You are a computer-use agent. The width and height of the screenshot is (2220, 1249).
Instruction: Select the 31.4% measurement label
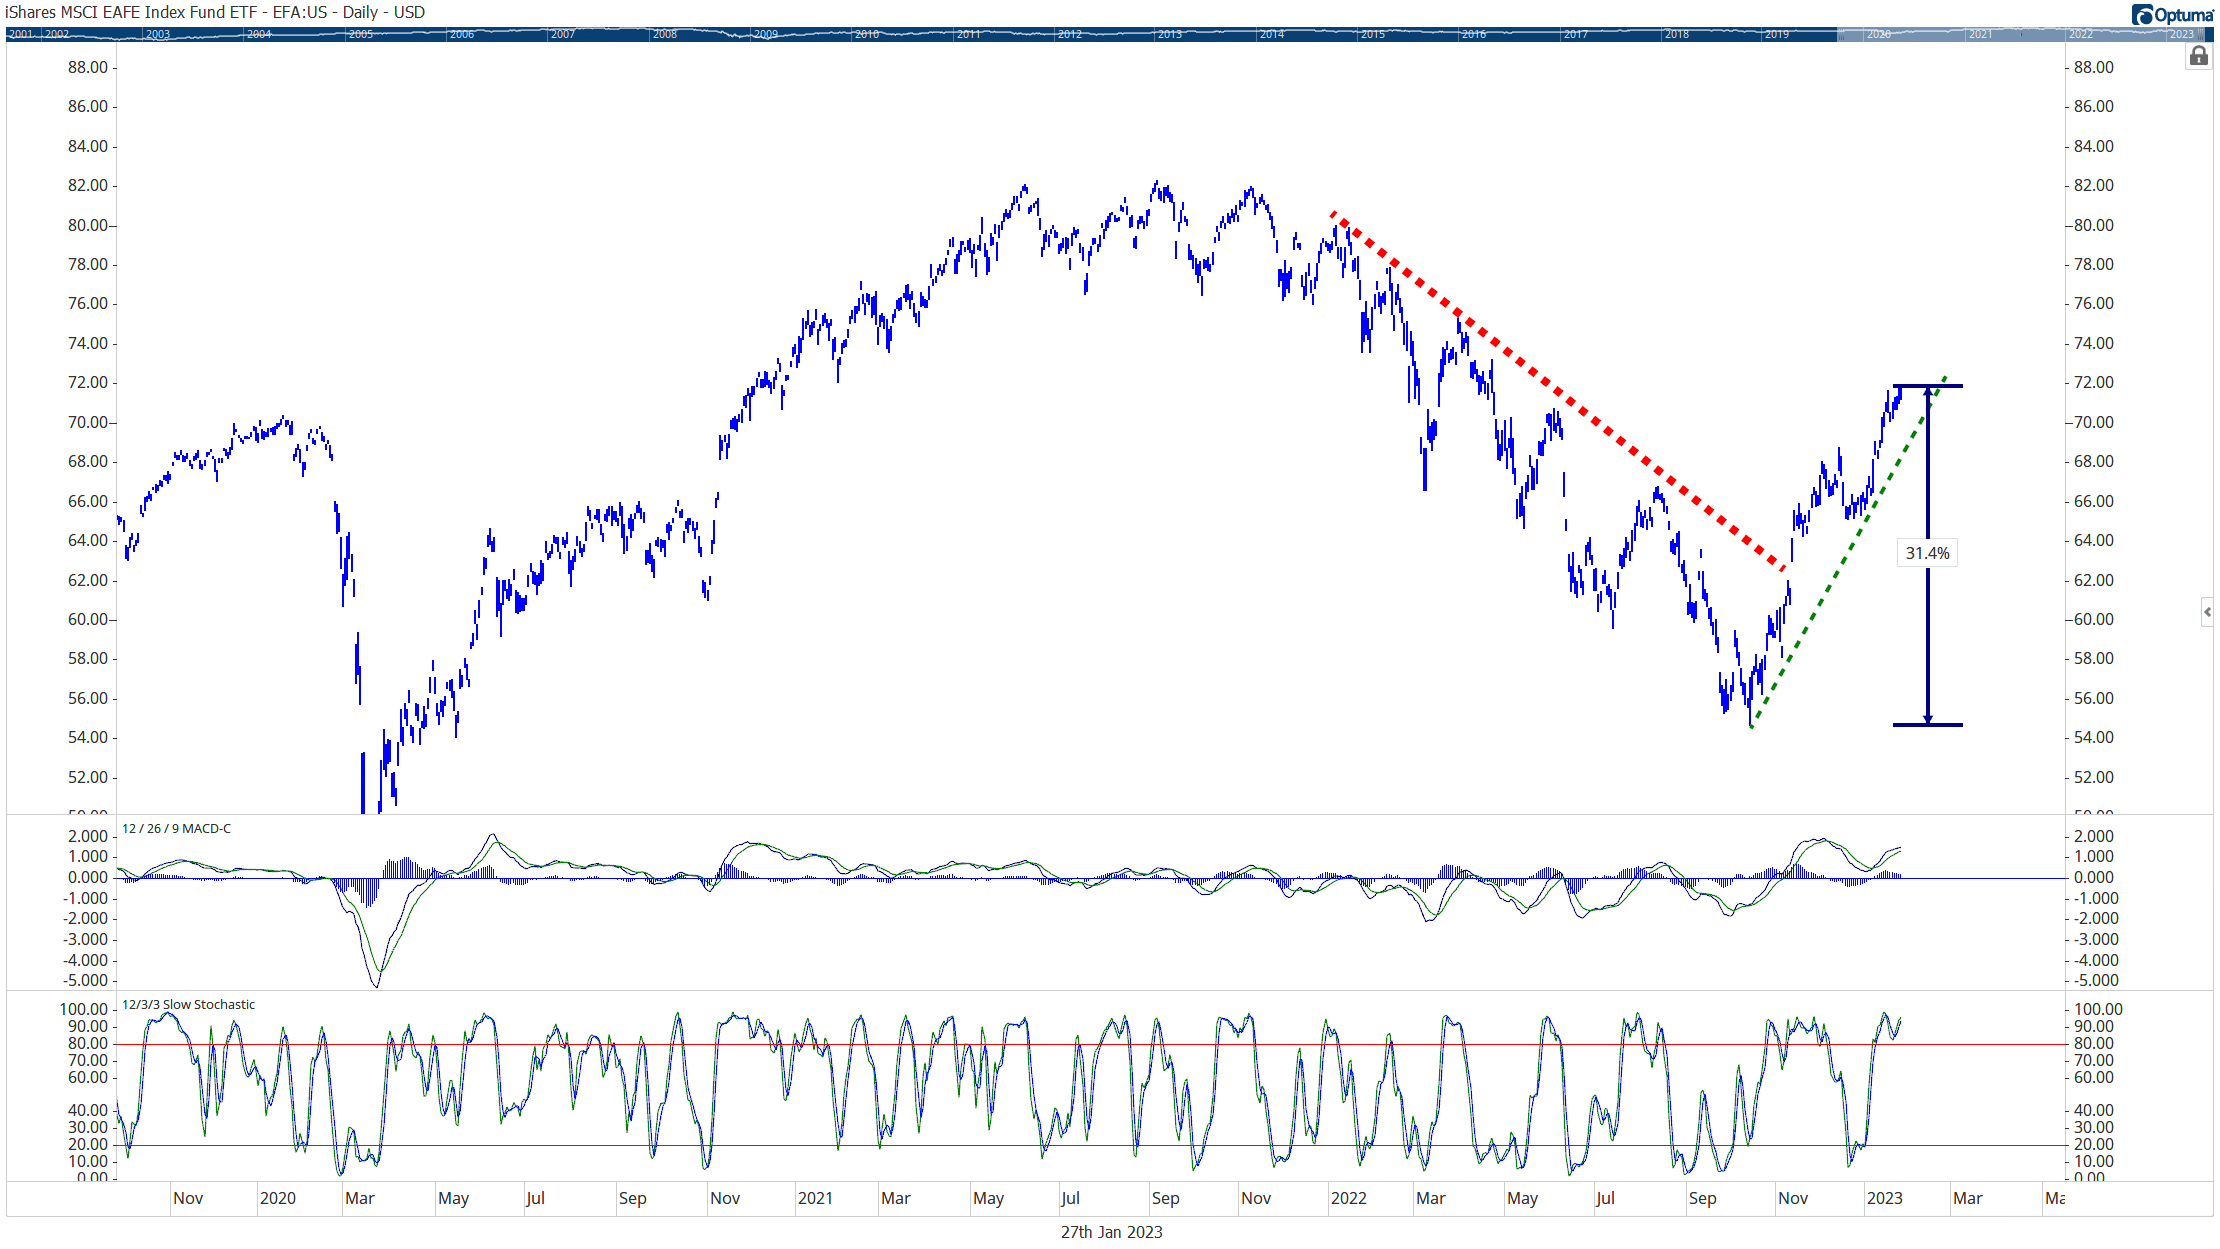point(1927,553)
